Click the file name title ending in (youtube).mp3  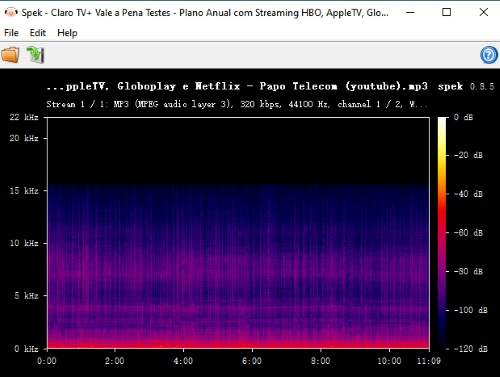pos(237,86)
